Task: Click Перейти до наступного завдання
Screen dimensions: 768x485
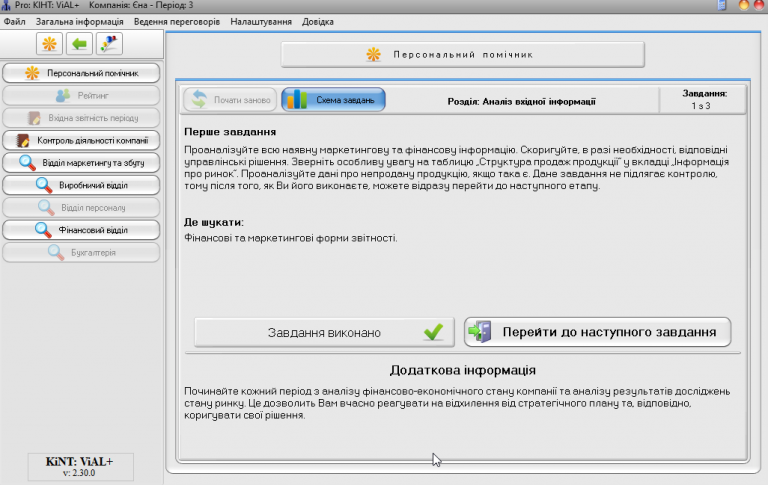Action: coord(598,332)
